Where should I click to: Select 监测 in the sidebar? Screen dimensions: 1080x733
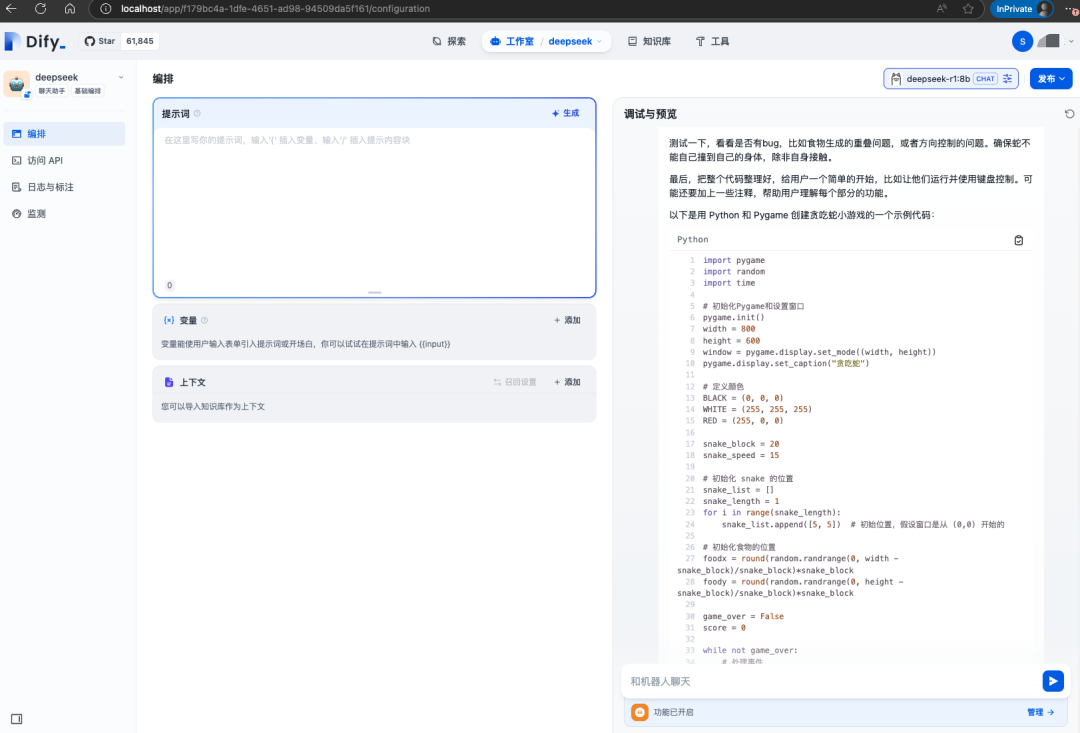coord(64,214)
